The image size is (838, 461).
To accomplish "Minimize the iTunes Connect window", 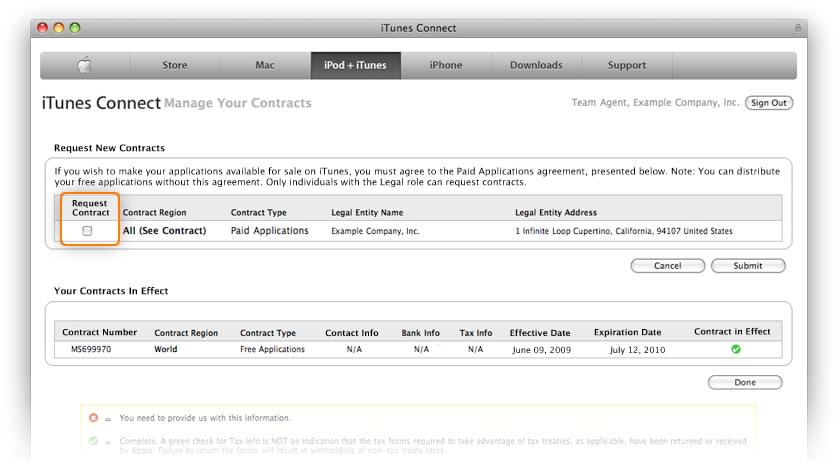I will pyautogui.click(x=59, y=28).
